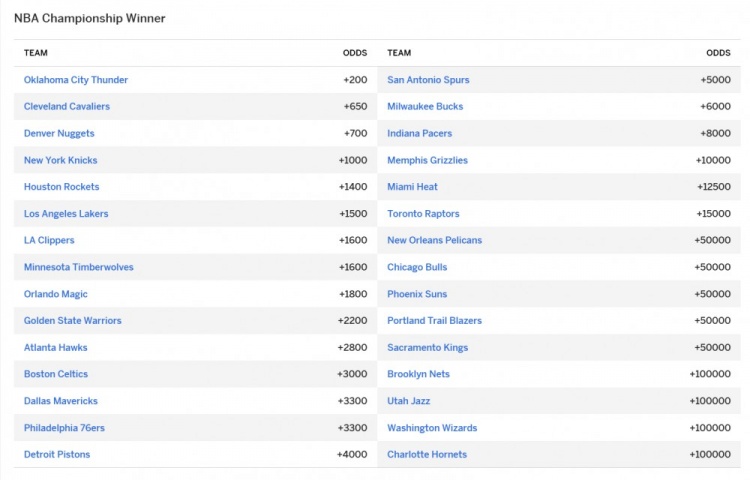Viewport: 750px width, 480px height.
Task: Open the Milwaukee Bucks team link
Action: 425,107
